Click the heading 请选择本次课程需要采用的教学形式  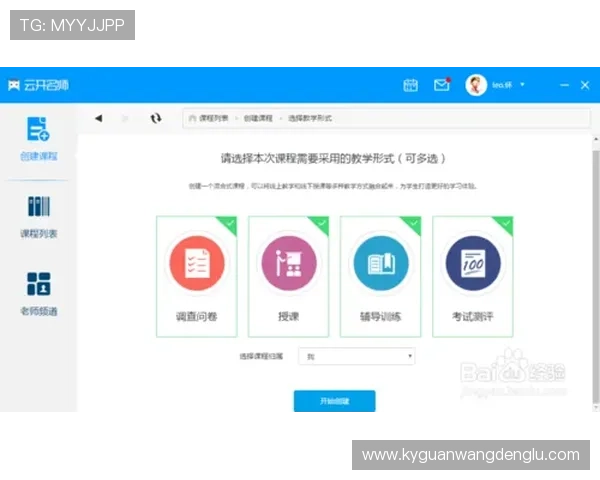(x=333, y=158)
